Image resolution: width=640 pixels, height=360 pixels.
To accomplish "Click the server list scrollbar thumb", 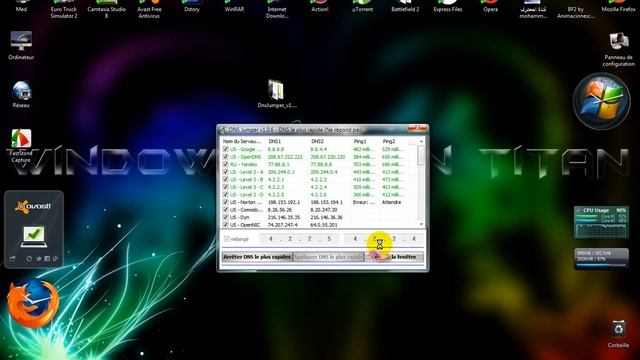I will point(421,156).
